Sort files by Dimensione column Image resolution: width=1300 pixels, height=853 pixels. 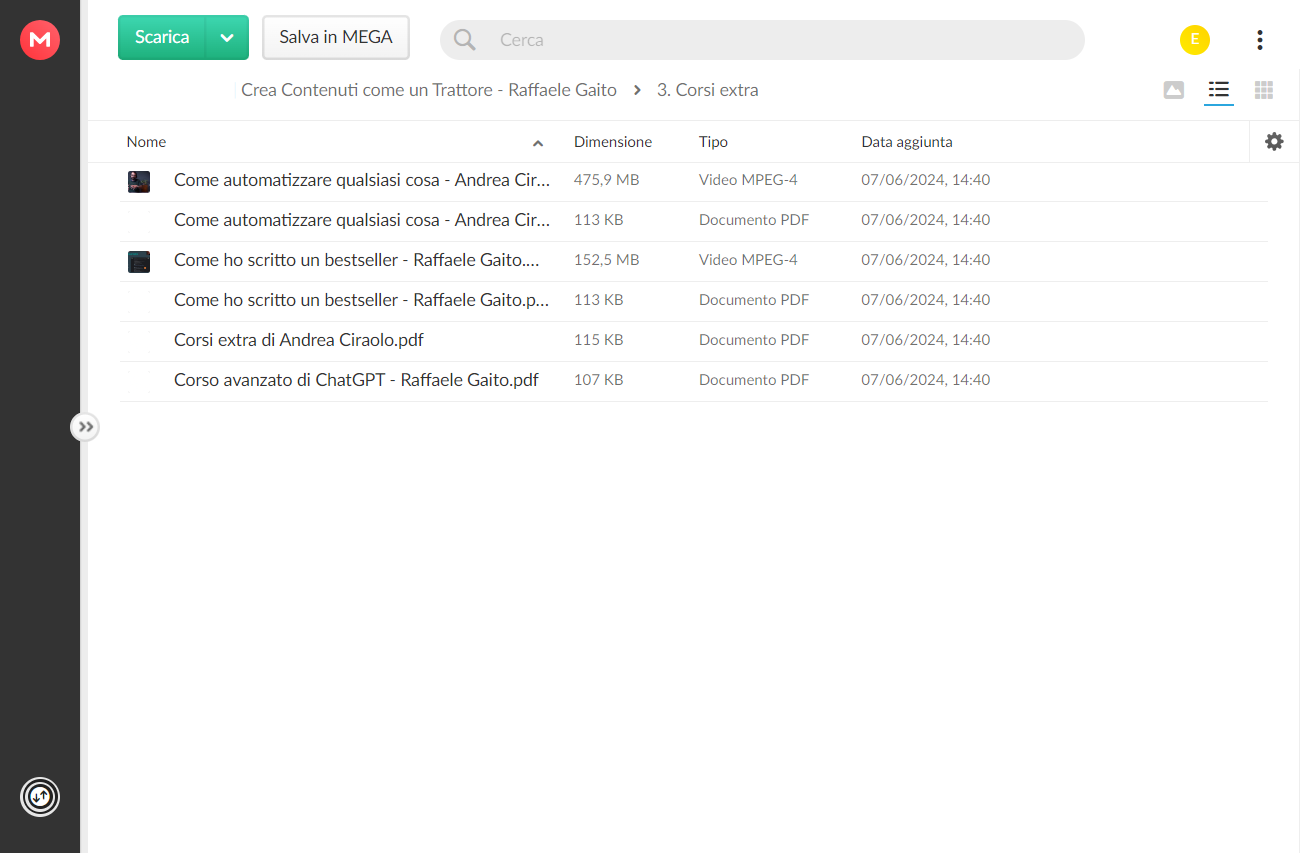tap(613, 142)
